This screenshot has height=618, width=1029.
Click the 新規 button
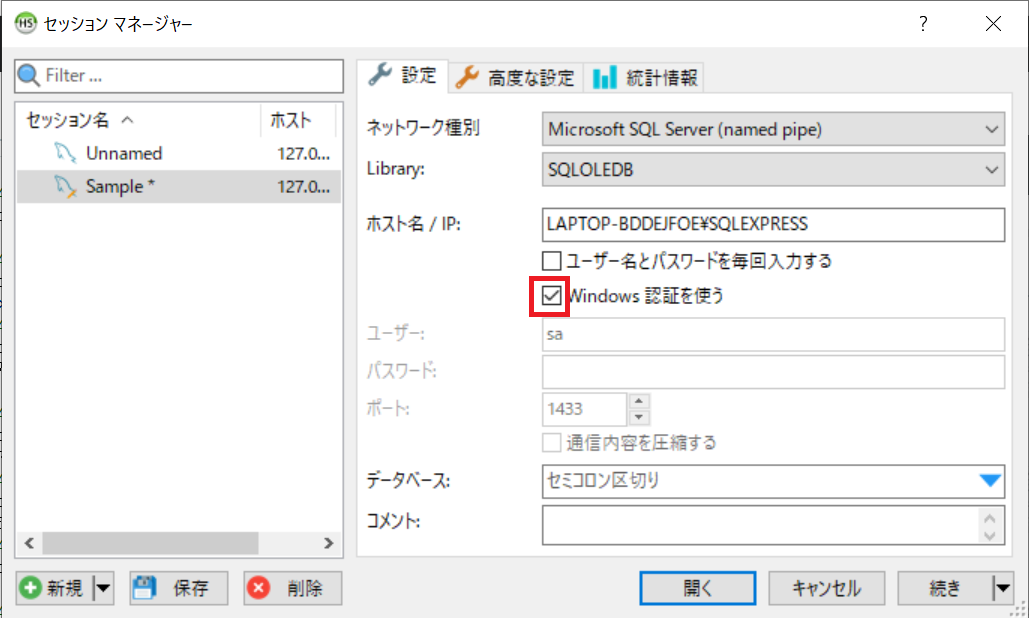[x=55, y=588]
